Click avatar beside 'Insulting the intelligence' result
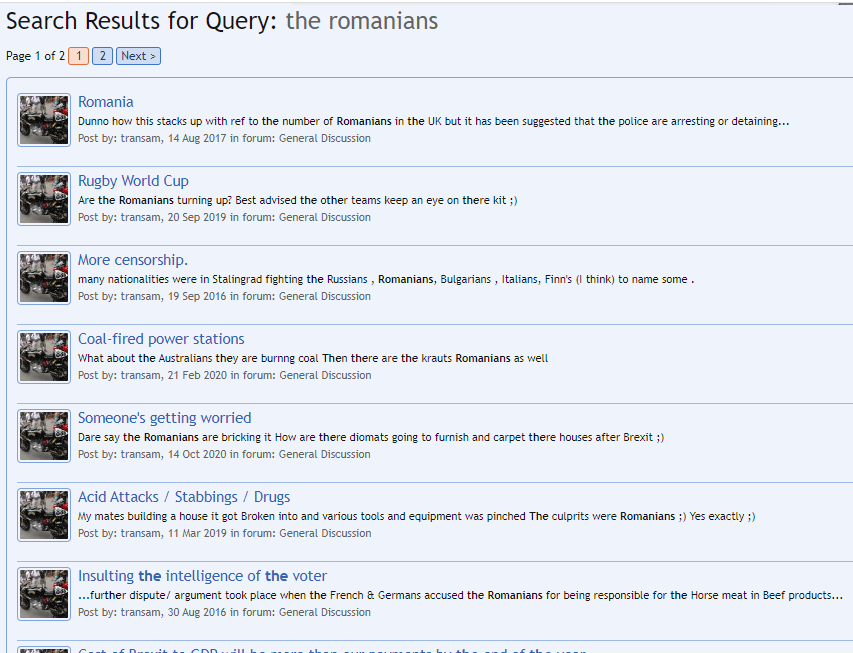 (x=44, y=594)
